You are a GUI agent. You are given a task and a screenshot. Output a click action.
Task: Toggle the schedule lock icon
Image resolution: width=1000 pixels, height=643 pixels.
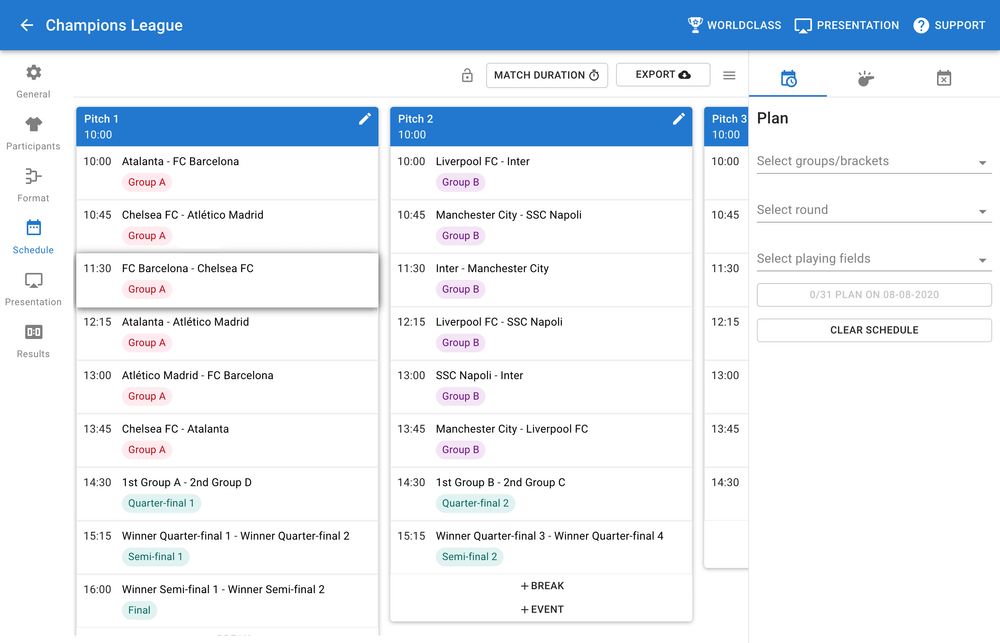click(467, 75)
